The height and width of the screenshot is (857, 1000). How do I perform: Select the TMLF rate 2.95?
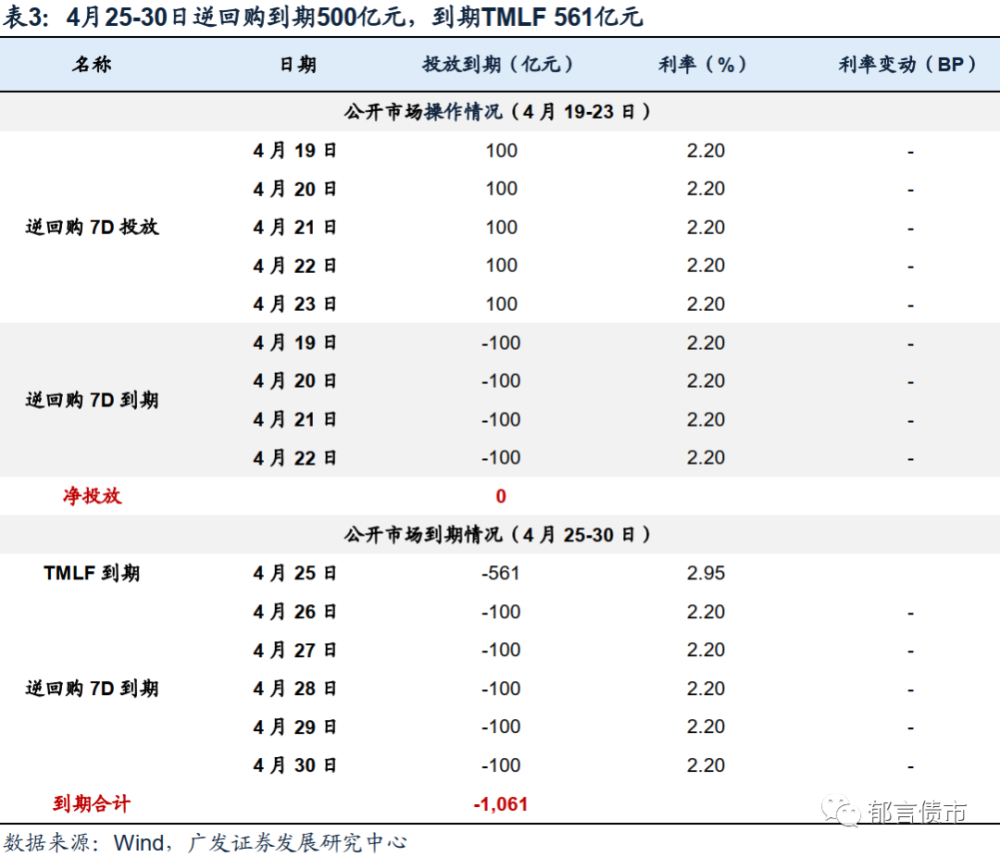click(x=705, y=573)
